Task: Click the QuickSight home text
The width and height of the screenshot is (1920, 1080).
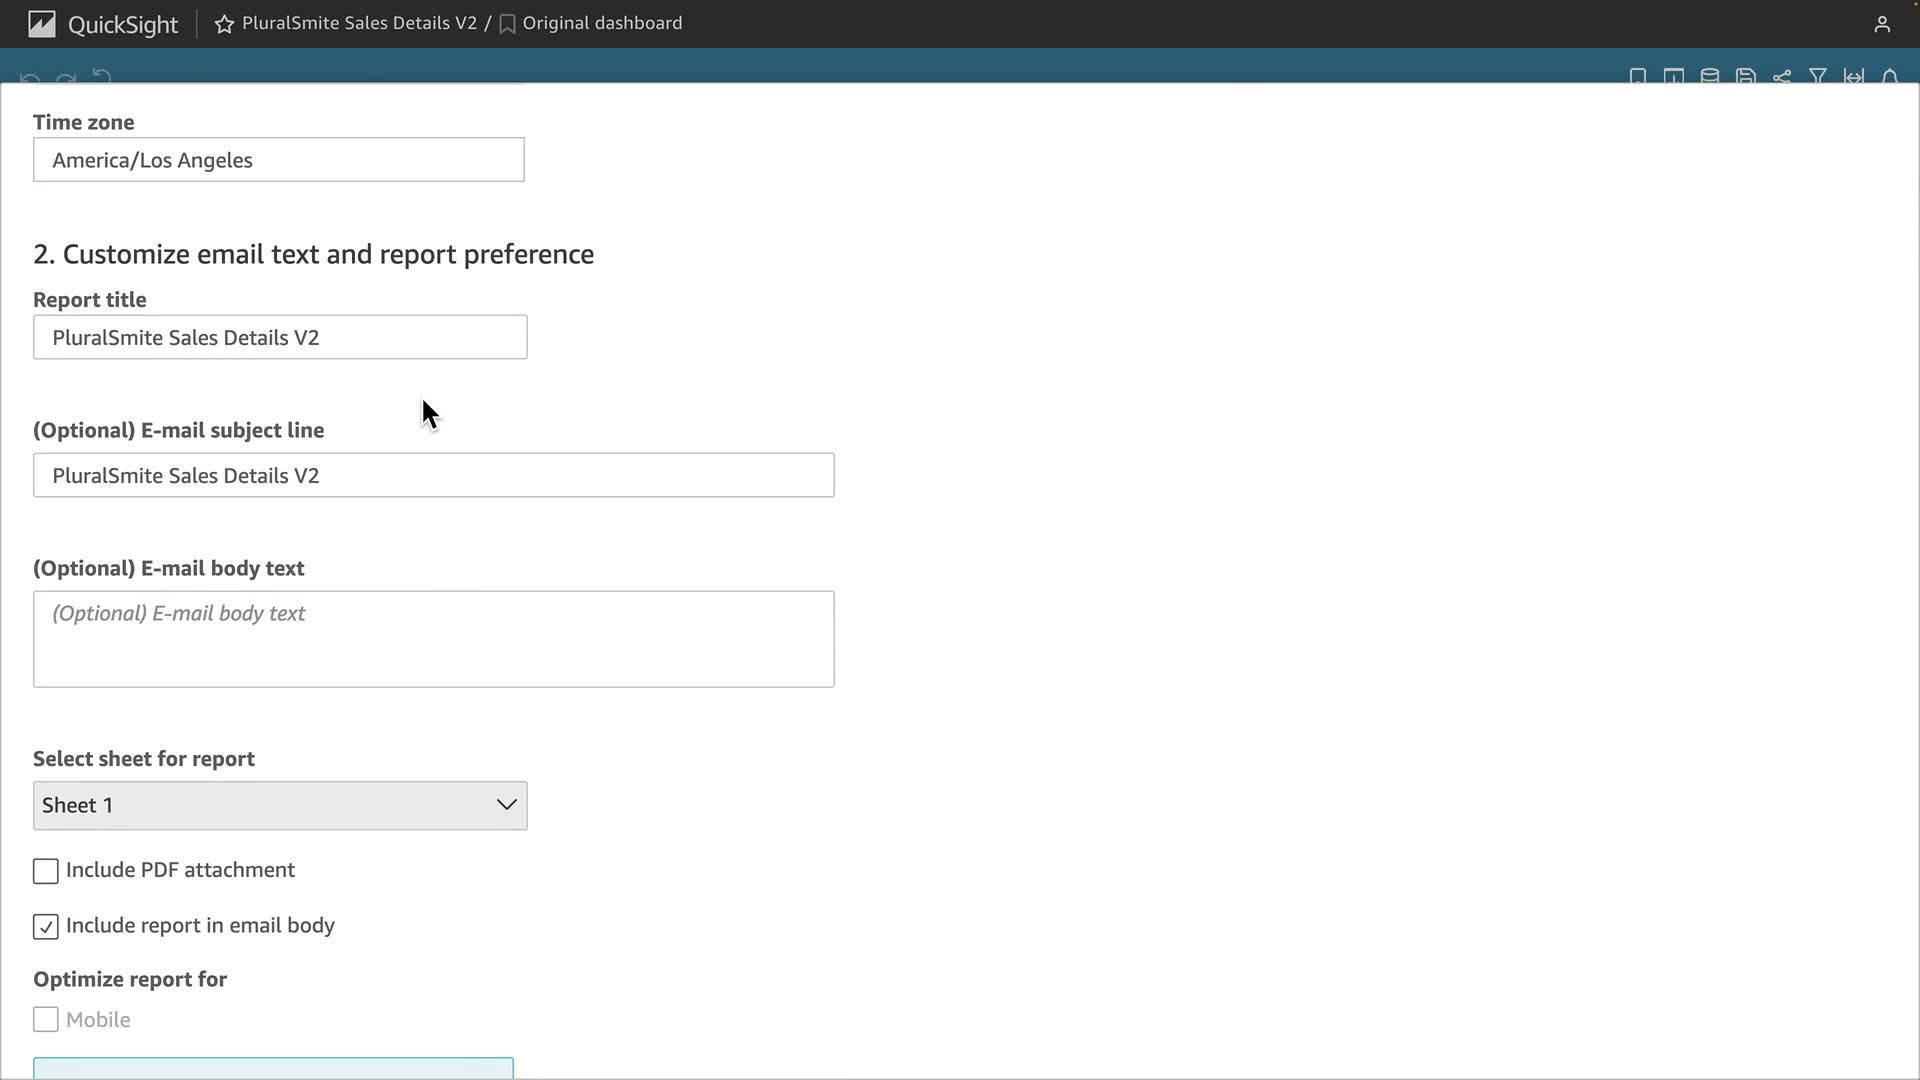Action: pos(122,24)
